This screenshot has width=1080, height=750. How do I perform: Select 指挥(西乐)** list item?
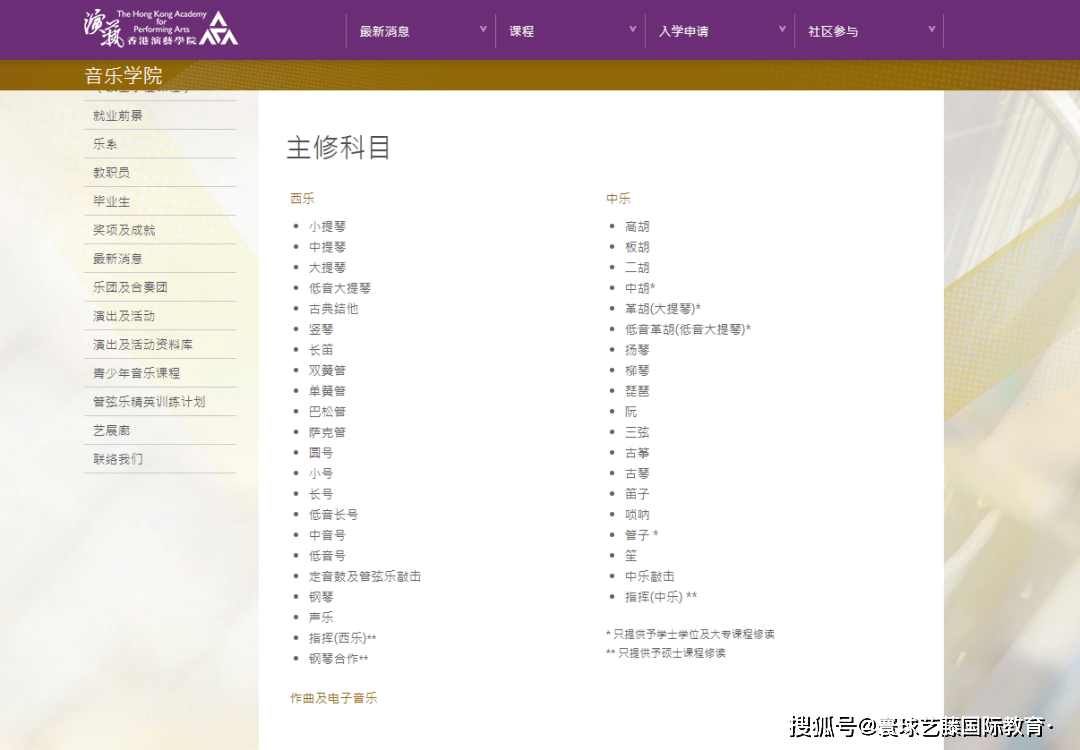pyautogui.click(x=342, y=638)
